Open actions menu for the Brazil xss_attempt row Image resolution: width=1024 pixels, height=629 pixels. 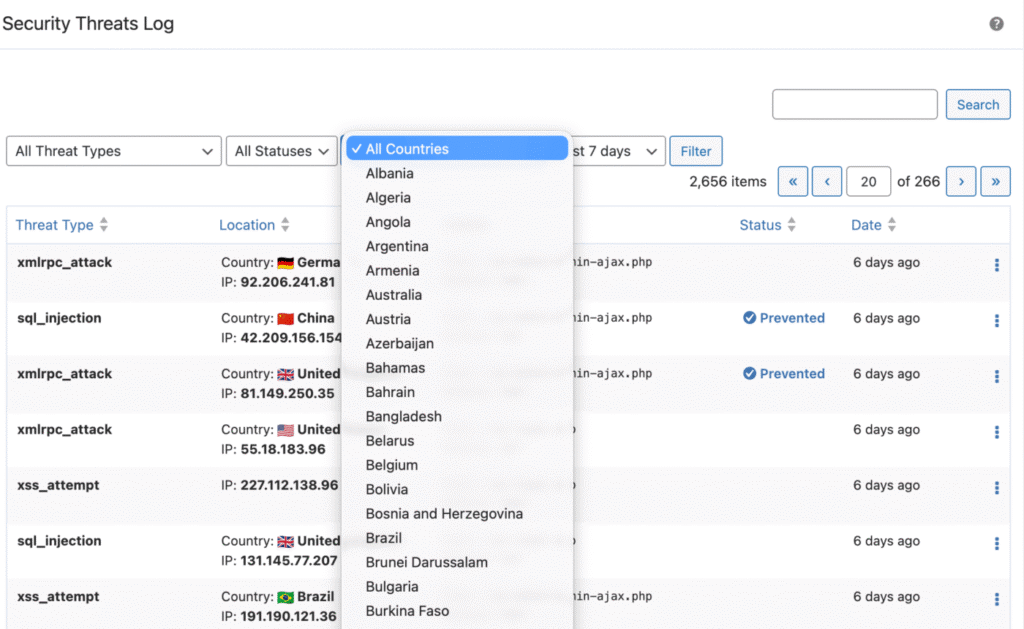[996, 599]
